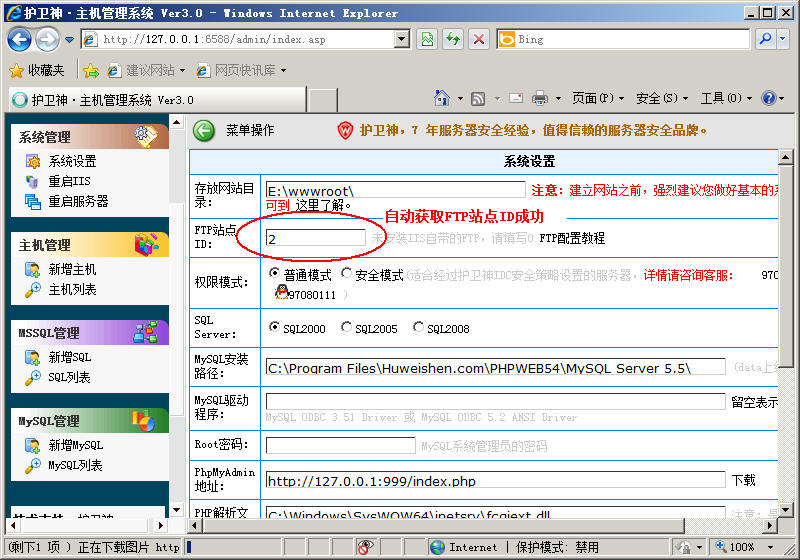Viewport: 800px width, 560px height.
Task: Open the IE home page icon
Action: pos(442,98)
